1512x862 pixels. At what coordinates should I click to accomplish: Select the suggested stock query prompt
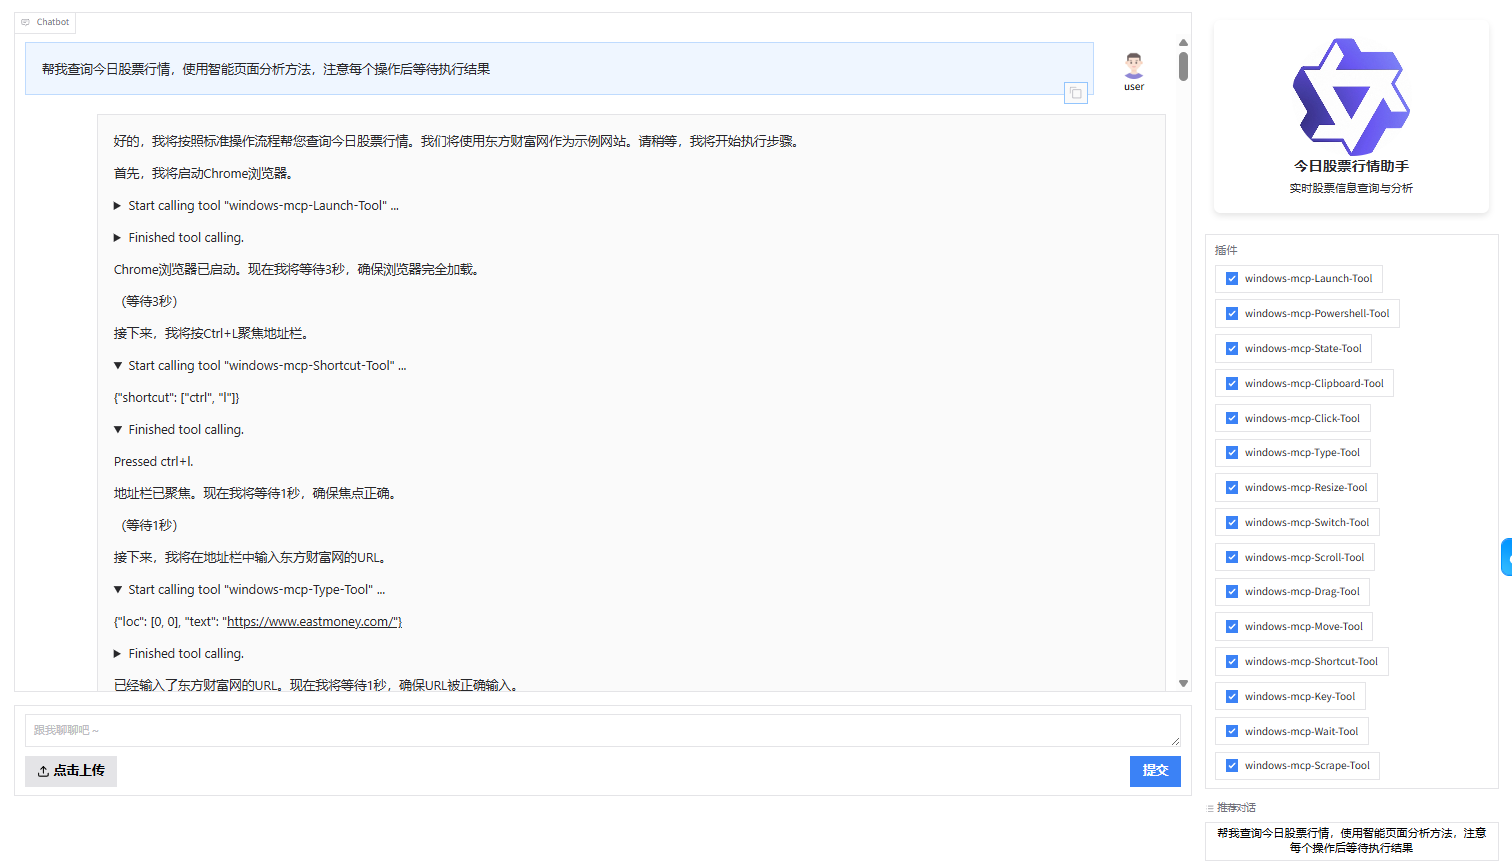pyautogui.click(x=1351, y=840)
